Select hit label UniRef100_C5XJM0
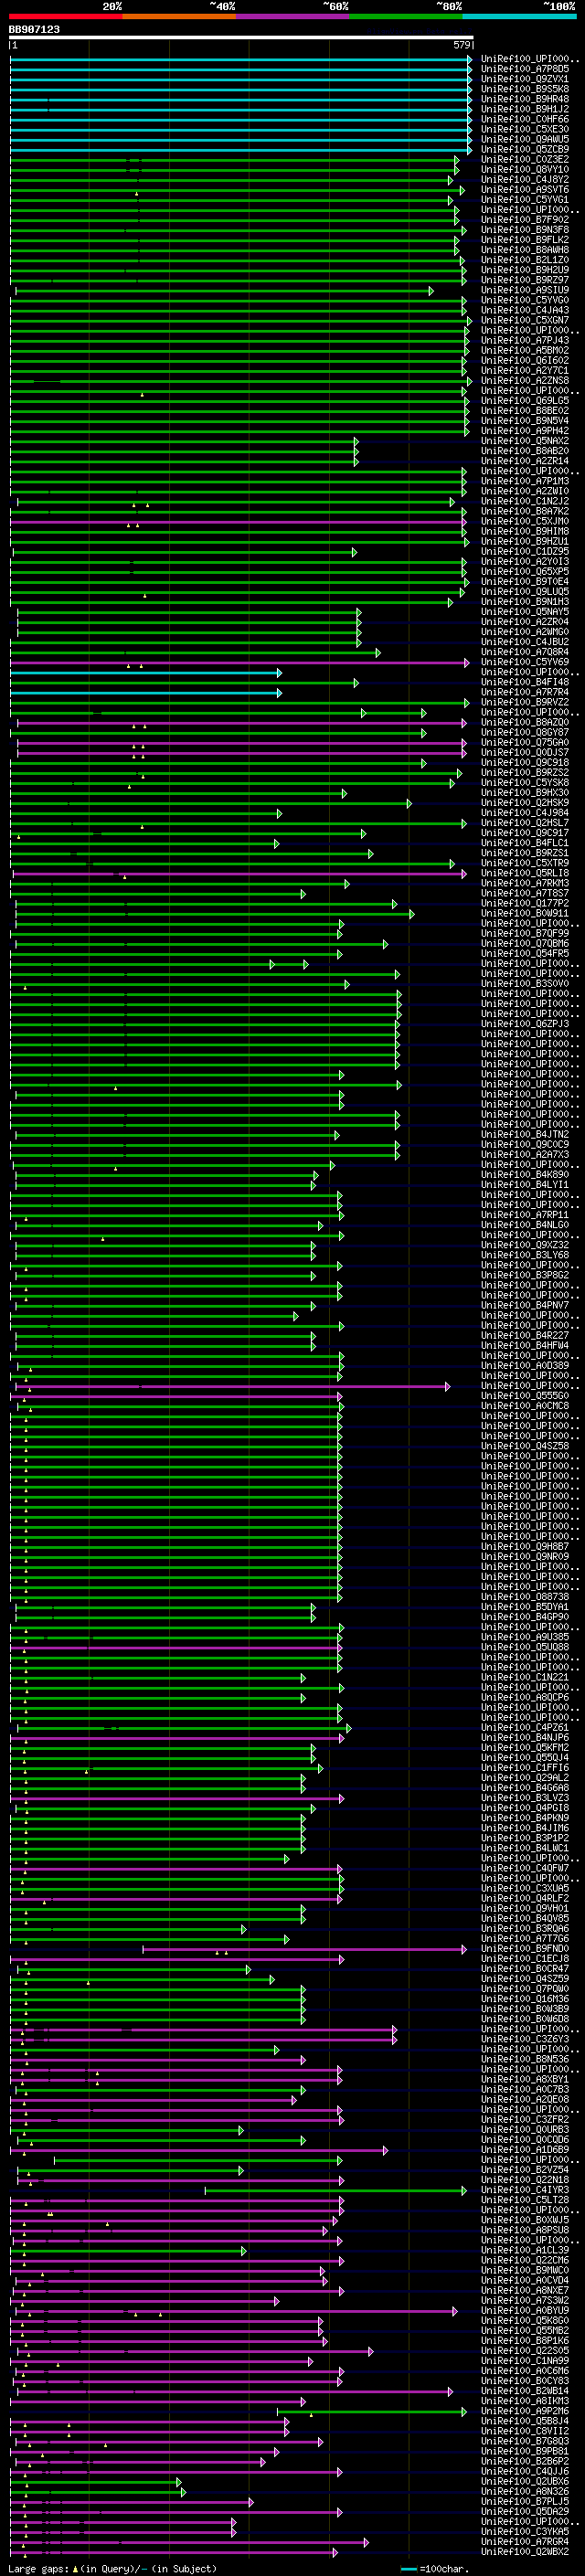The width and height of the screenshot is (585, 2576). tap(525, 521)
